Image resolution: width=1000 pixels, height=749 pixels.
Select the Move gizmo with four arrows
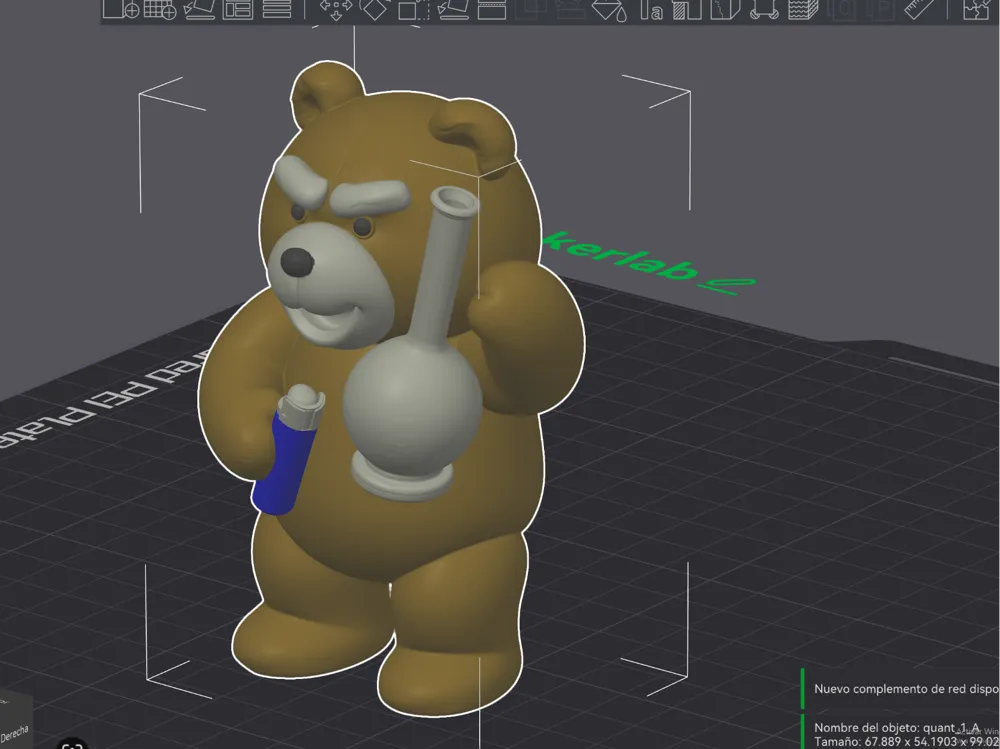pos(336,9)
